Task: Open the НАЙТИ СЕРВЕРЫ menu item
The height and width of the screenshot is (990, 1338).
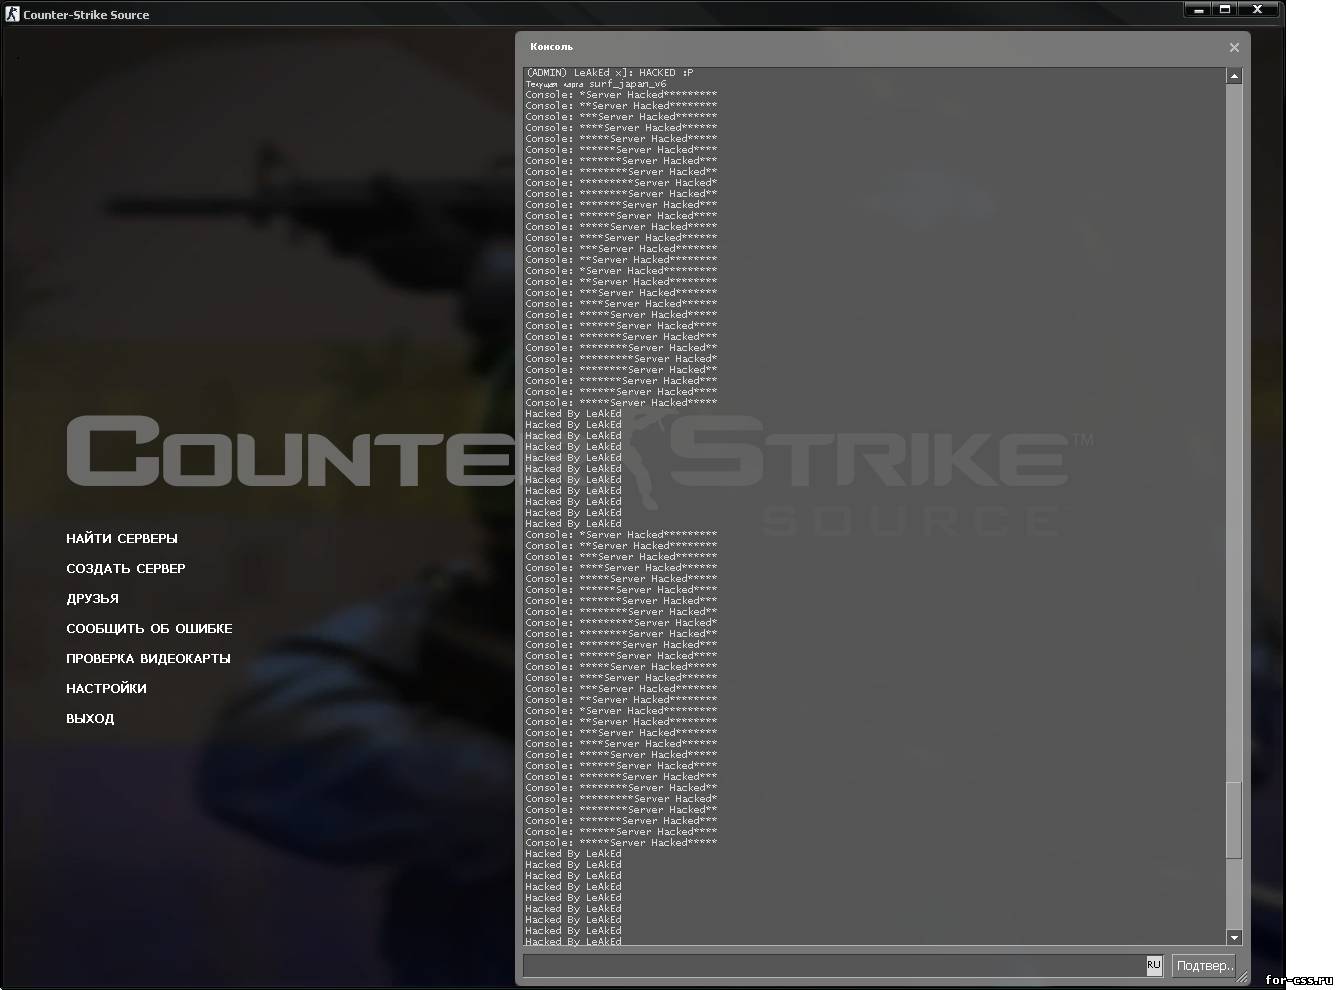Action: pyautogui.click(x=122, y=538)
